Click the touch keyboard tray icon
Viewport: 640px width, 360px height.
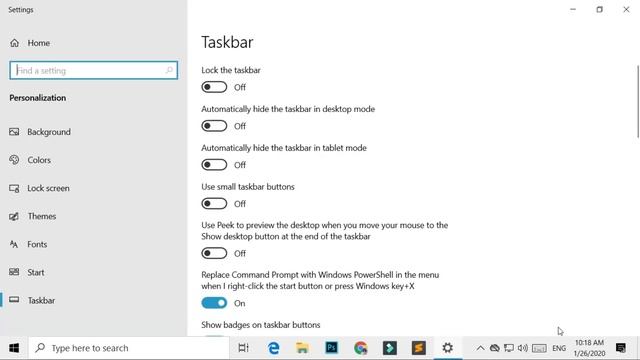[539, 349]
